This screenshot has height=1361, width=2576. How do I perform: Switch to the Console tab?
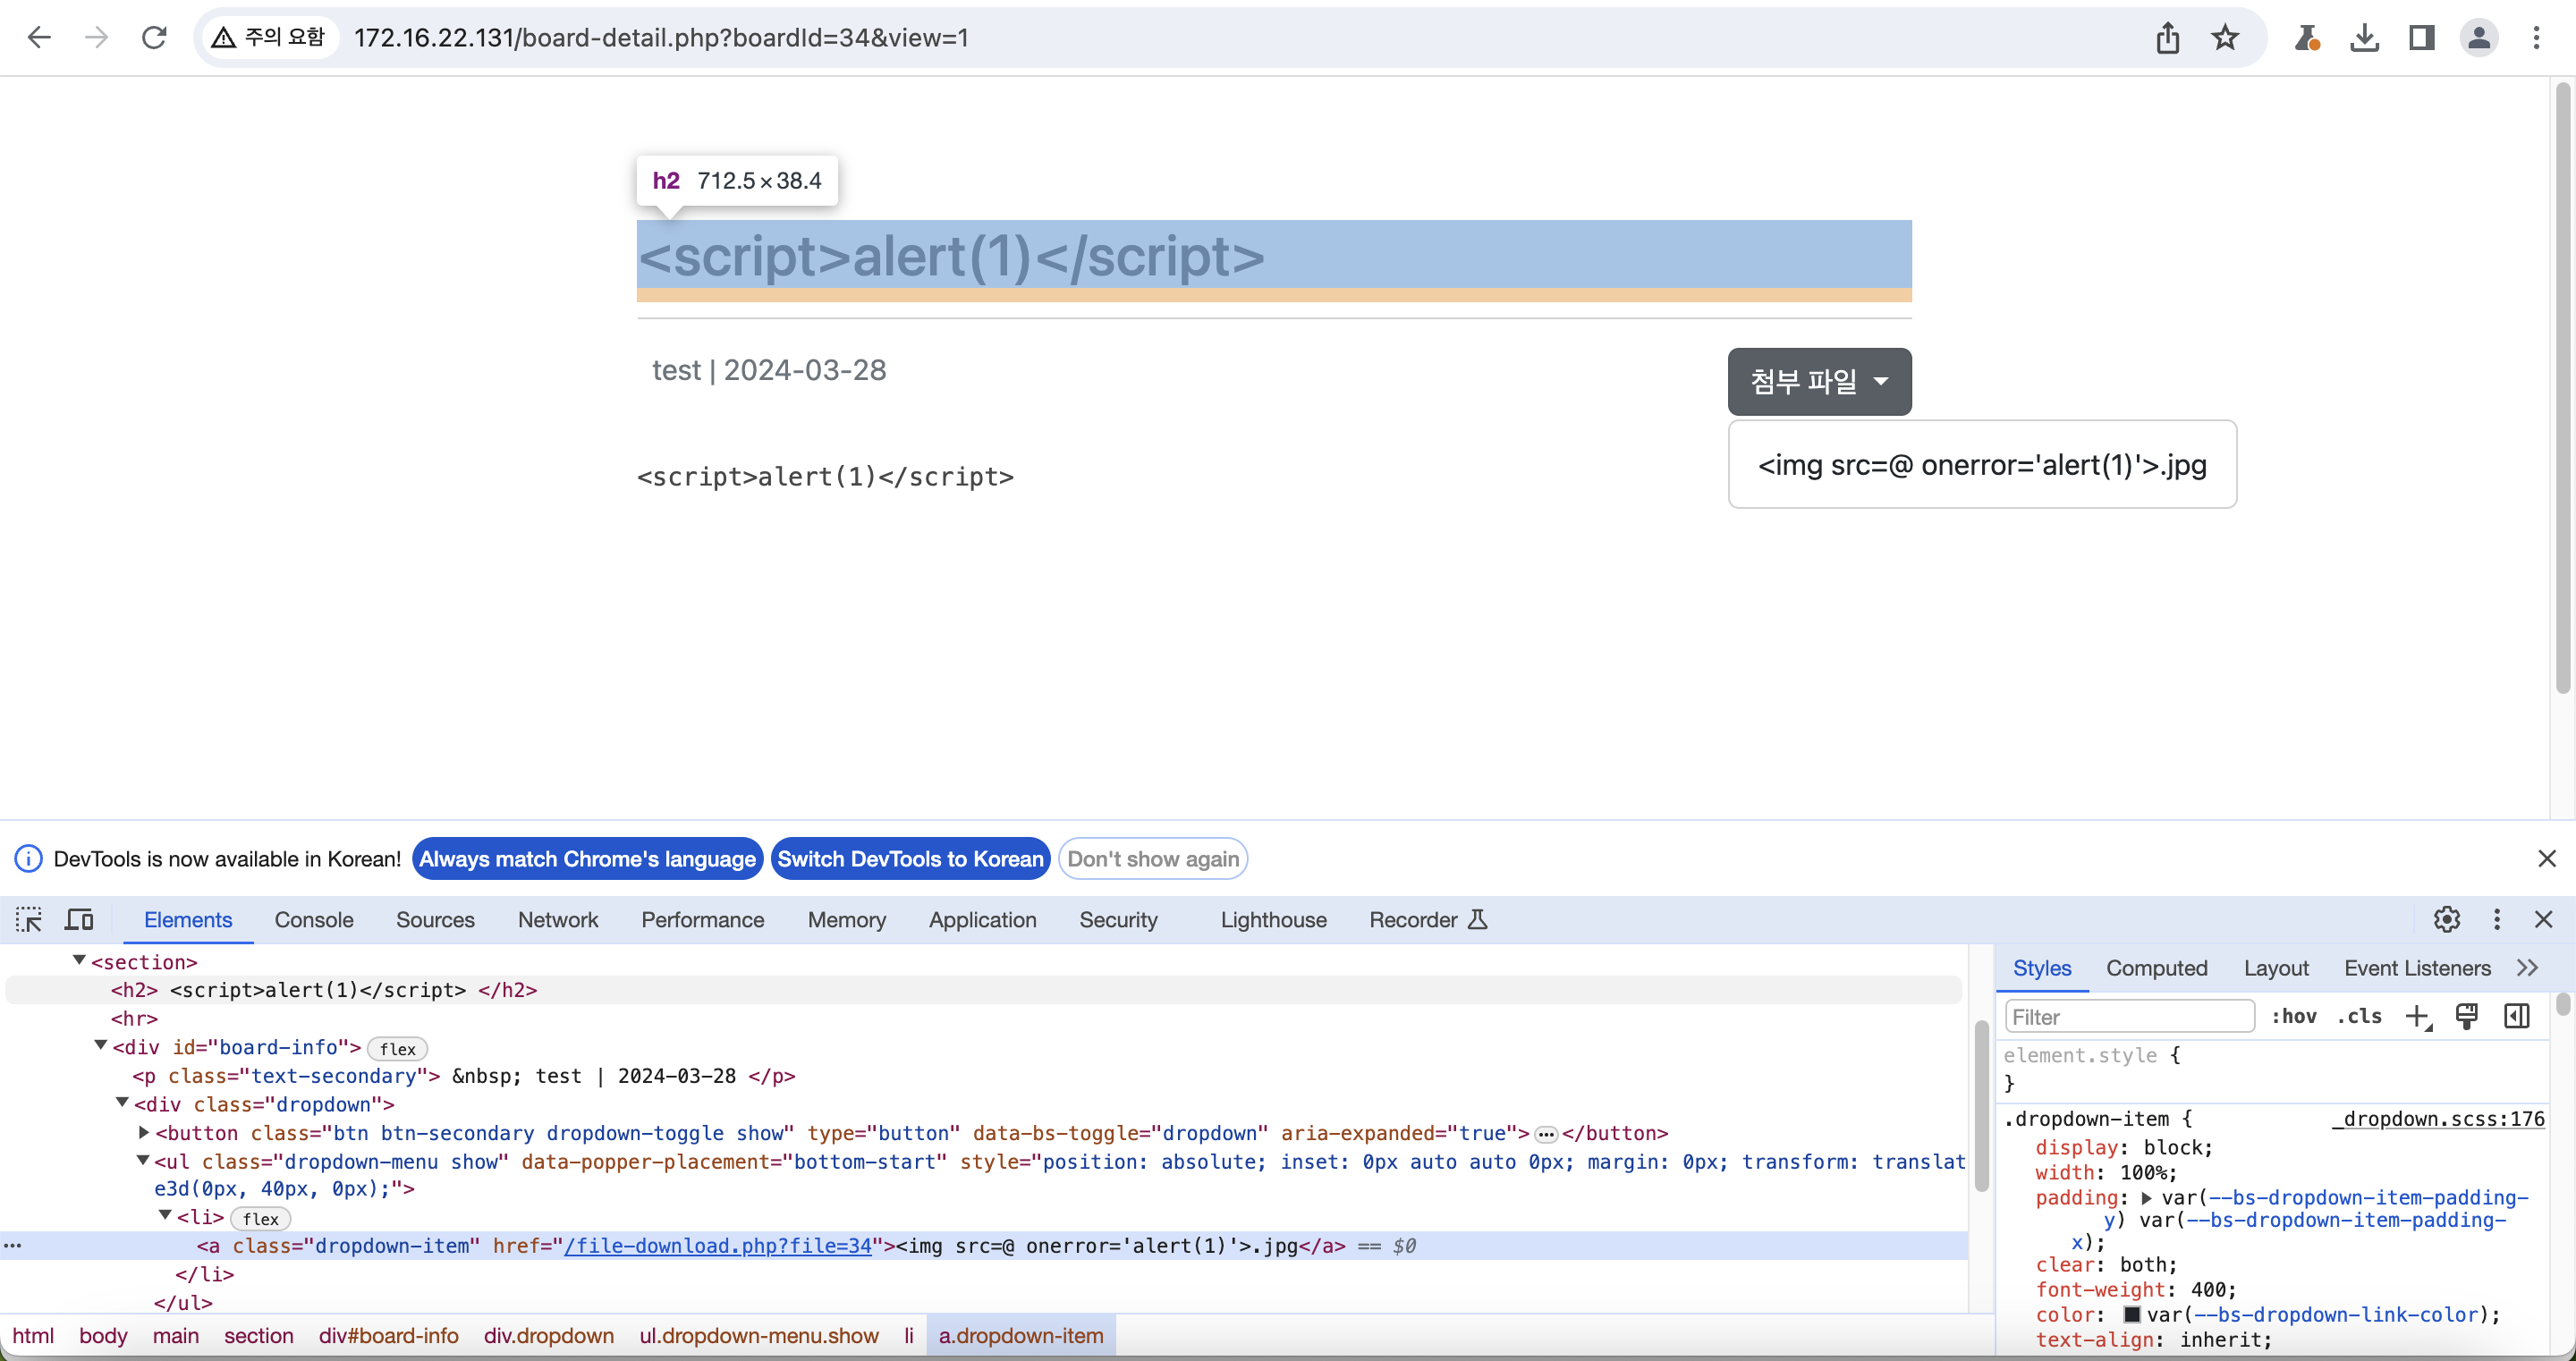[314, 919]
